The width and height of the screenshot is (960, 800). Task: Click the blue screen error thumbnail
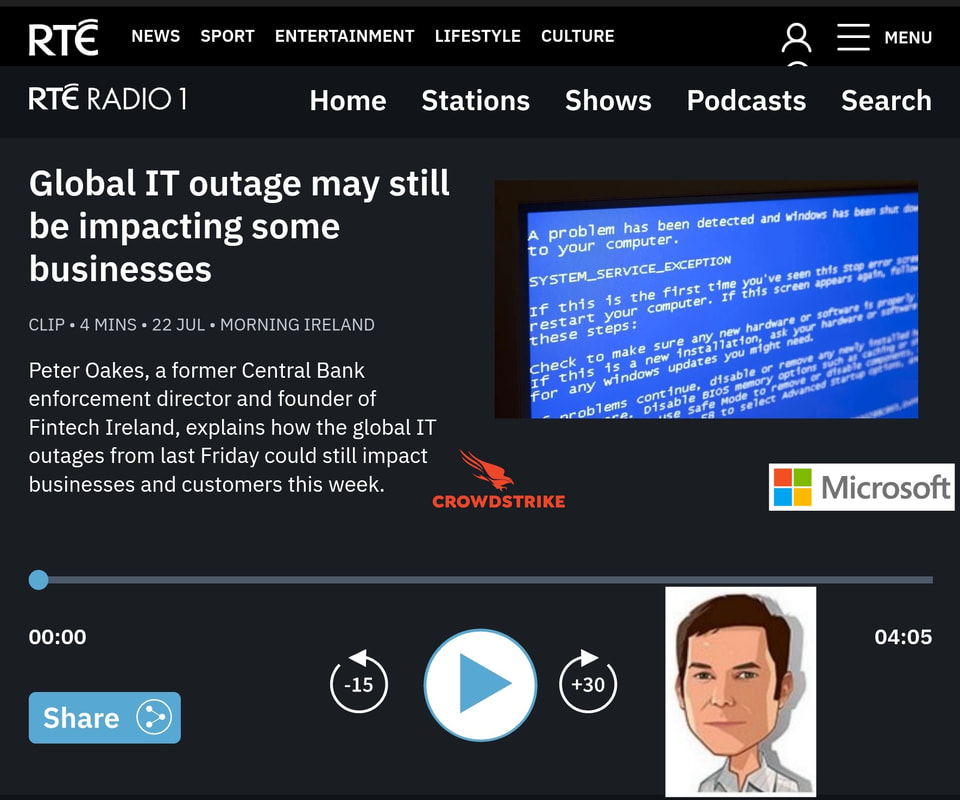click(707, 299)
